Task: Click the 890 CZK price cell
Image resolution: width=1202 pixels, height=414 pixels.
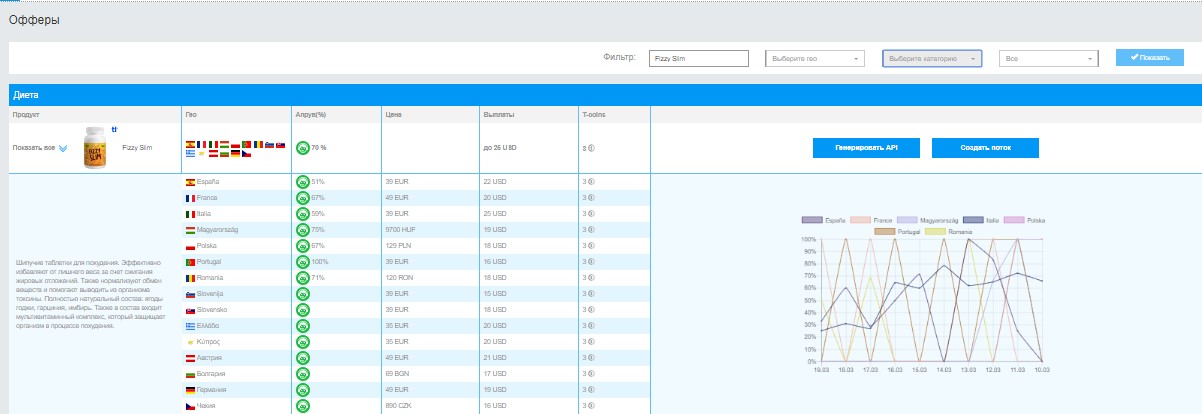Action: click(x=398, y=406)
